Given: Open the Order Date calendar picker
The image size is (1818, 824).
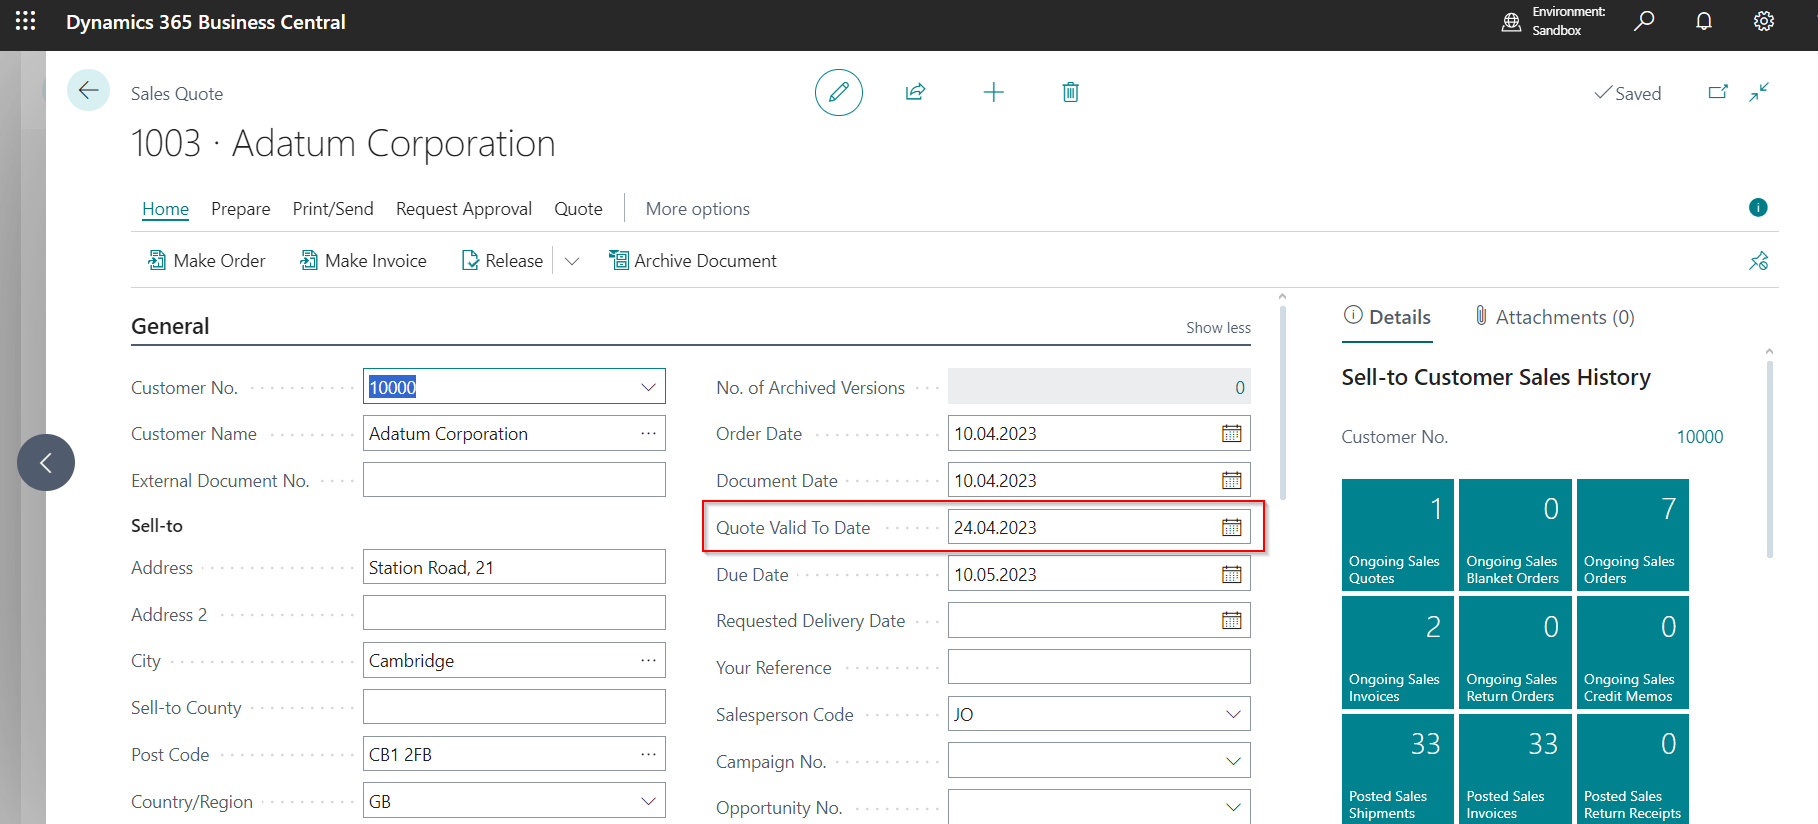Looking at the screenshot, I should (1231, 434).
